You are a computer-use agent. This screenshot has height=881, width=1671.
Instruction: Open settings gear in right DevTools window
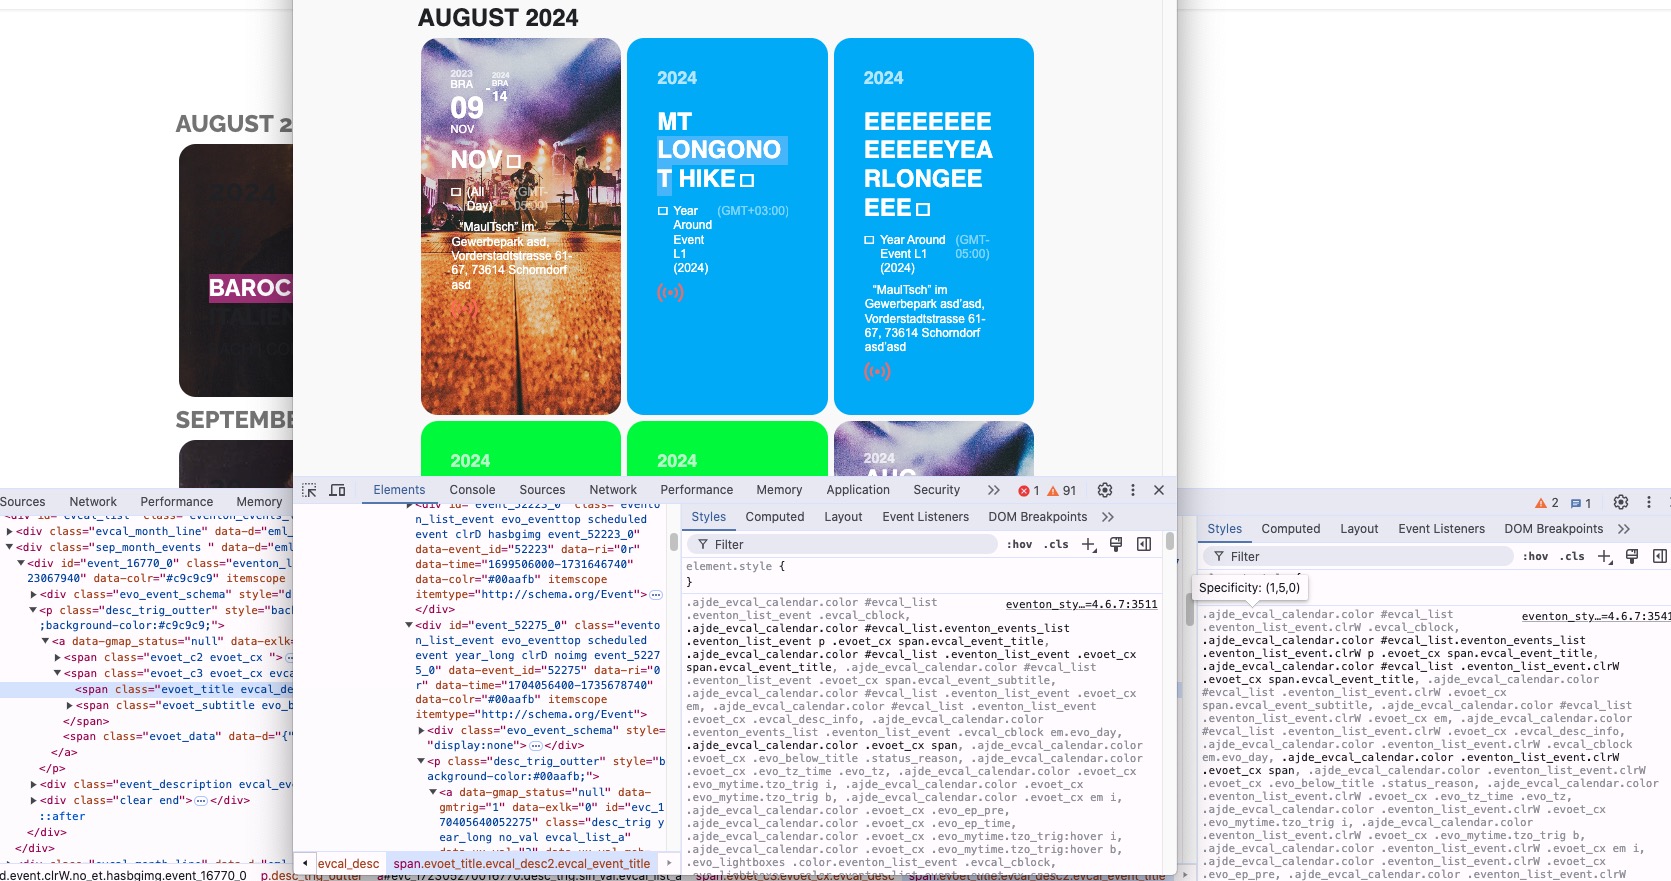(1621, 502)
